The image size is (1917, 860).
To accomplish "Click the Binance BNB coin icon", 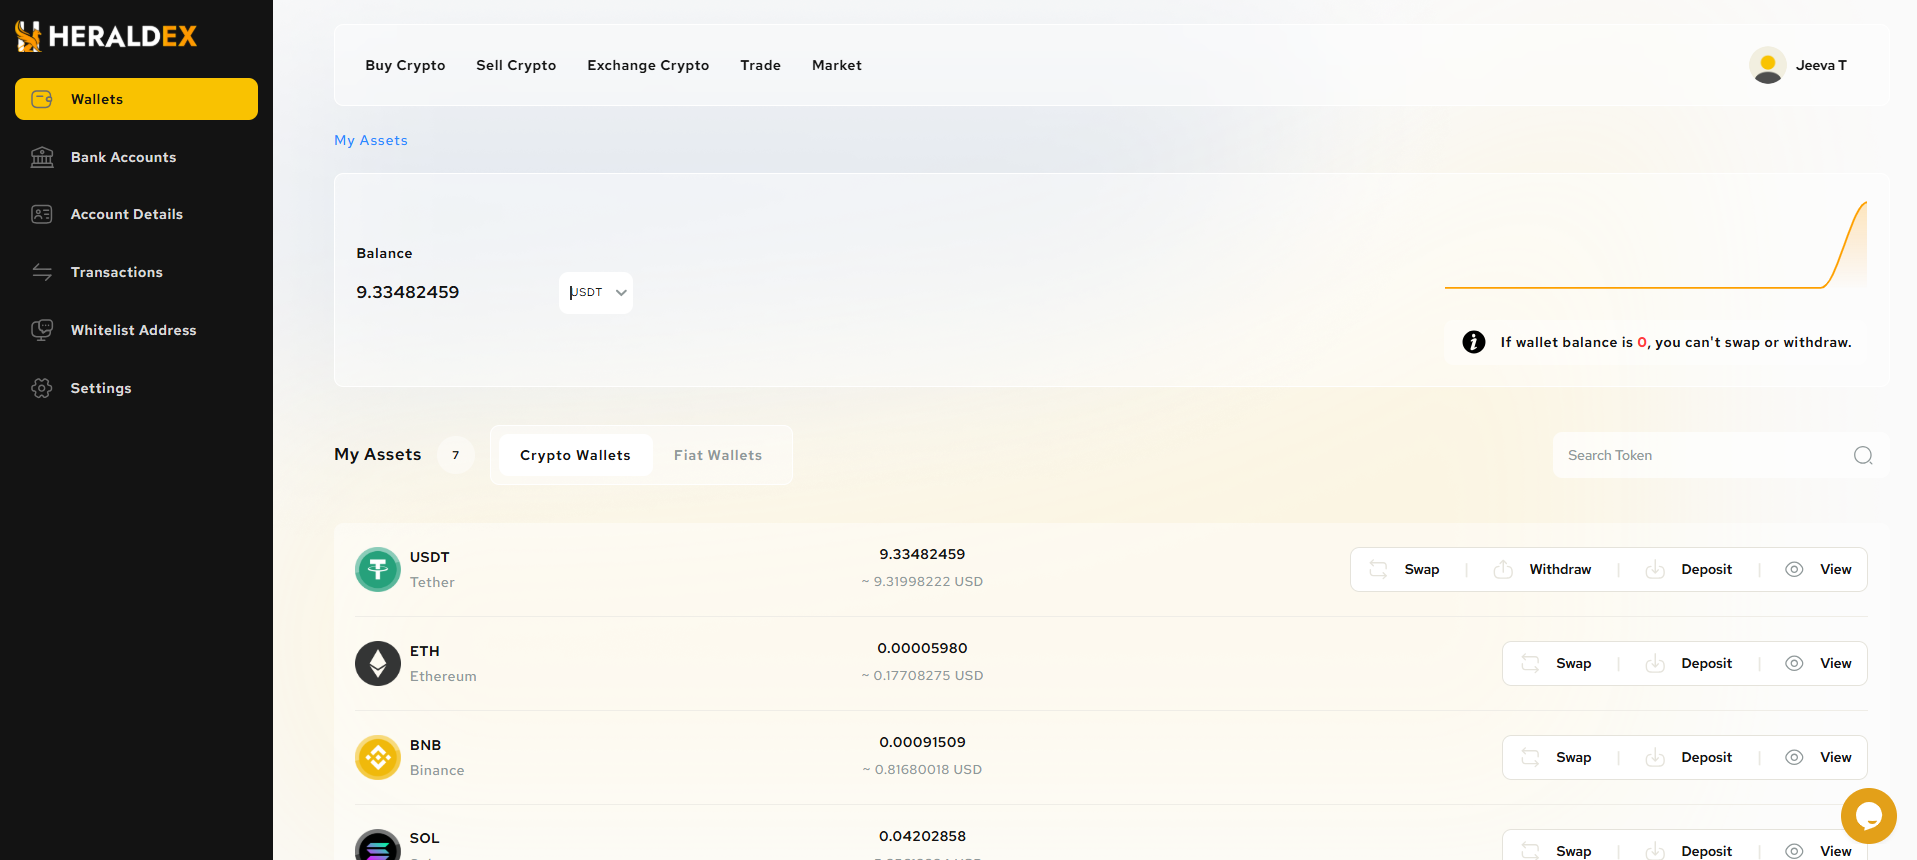I will 378,758.
